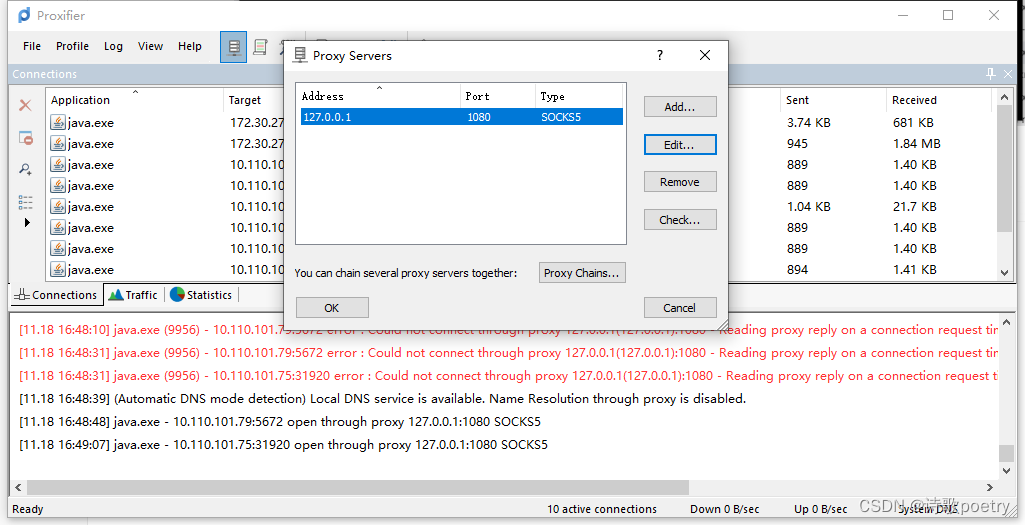Open the File menu

[x=31, y=46]
